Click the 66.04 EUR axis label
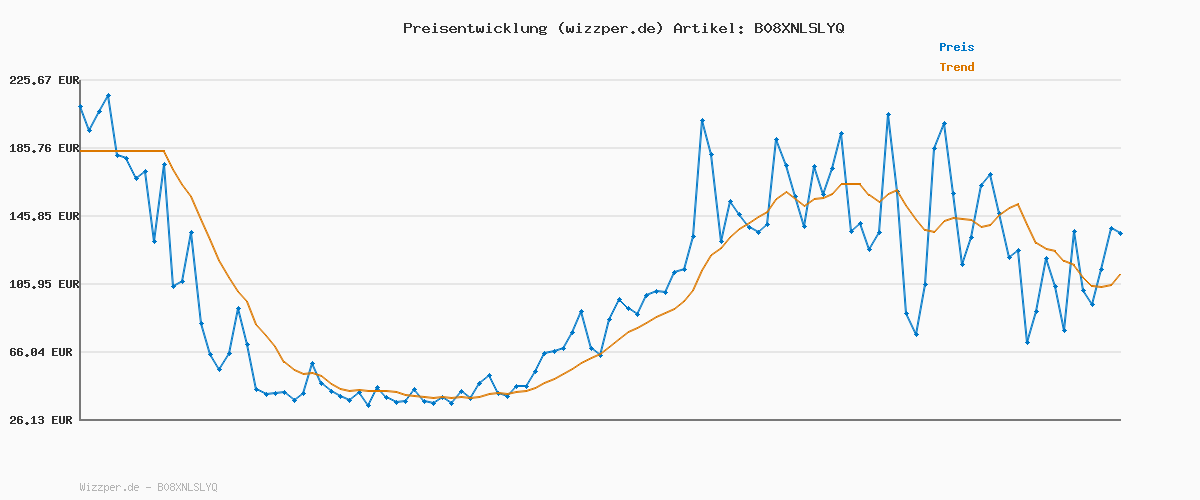 pyautogui.click(x=45, y=352)
